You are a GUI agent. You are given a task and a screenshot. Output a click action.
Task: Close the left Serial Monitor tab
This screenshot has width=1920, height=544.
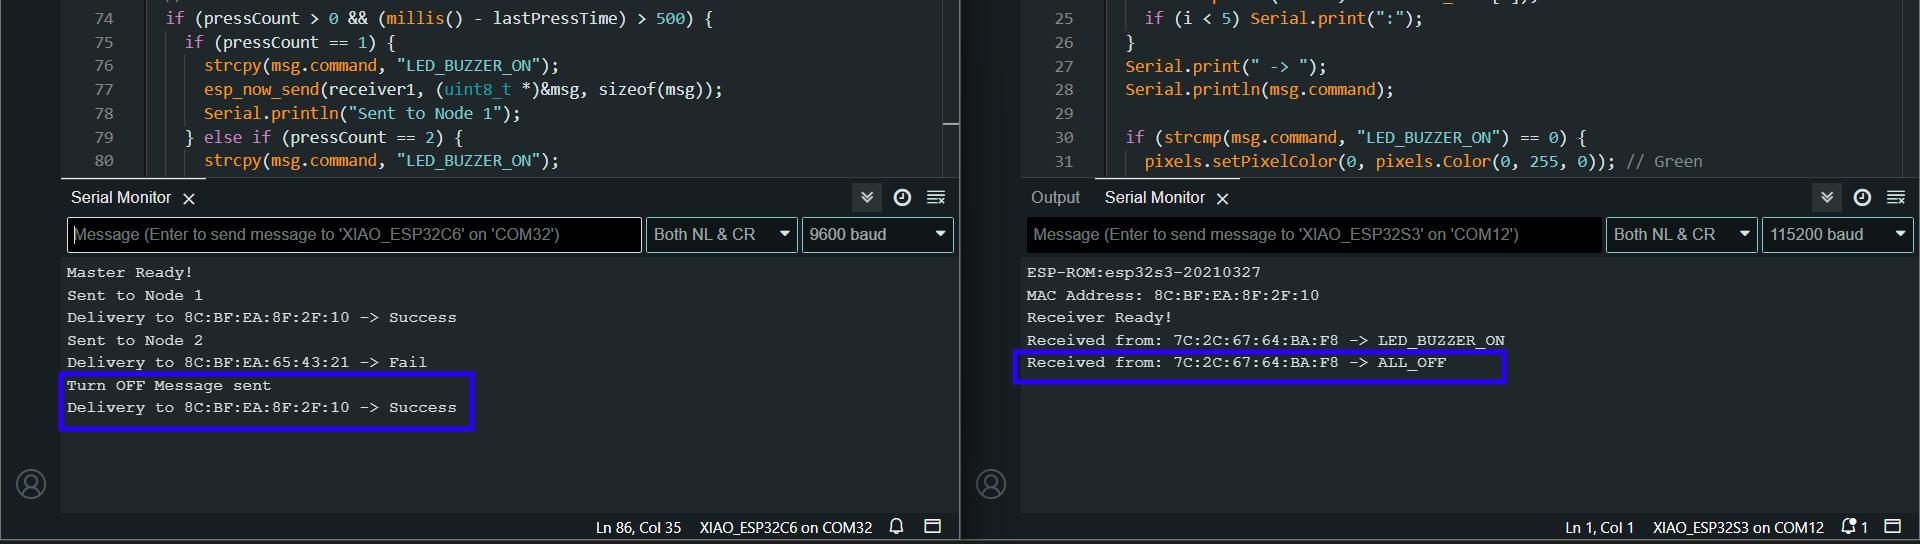coord(189,199)
